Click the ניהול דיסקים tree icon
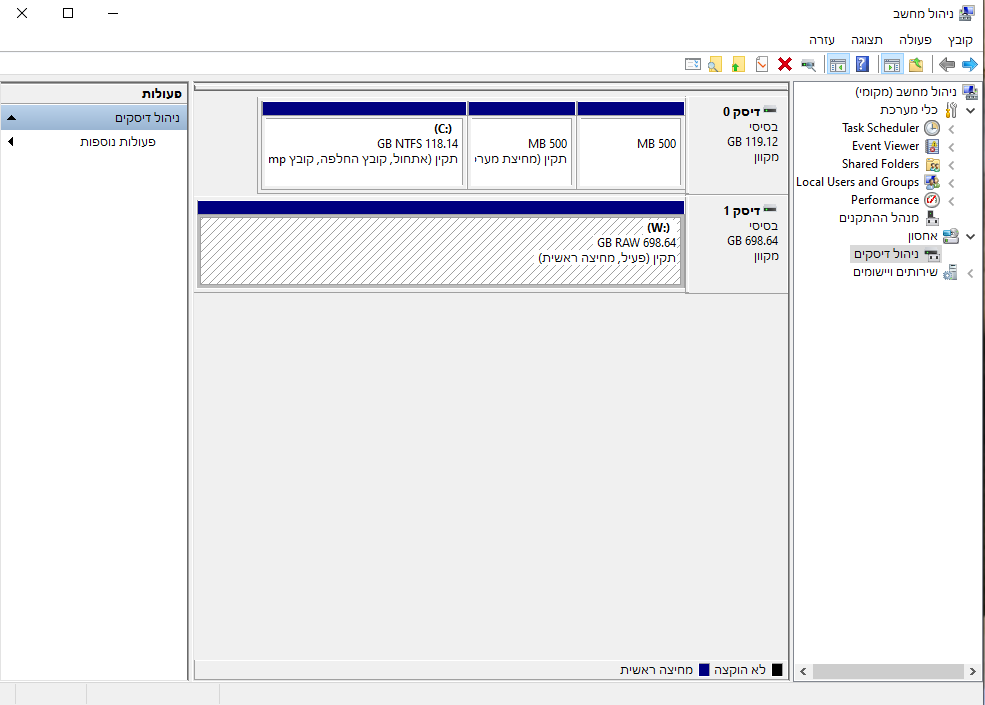Image resolution: width=985 pixels, height=705 pixels. pyautogui.click(x=932, y=254)
